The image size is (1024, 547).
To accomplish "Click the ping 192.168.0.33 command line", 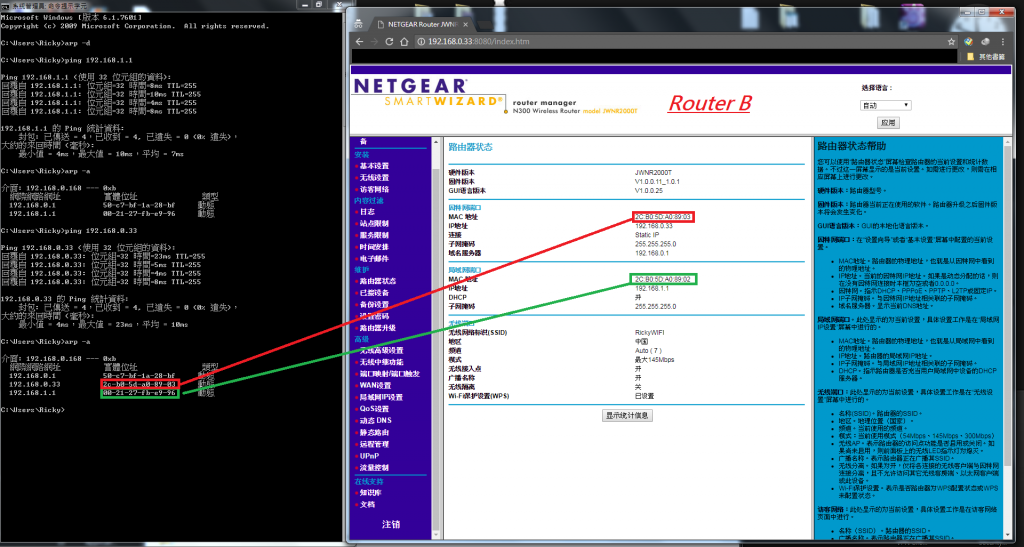I will pos(69,230).
